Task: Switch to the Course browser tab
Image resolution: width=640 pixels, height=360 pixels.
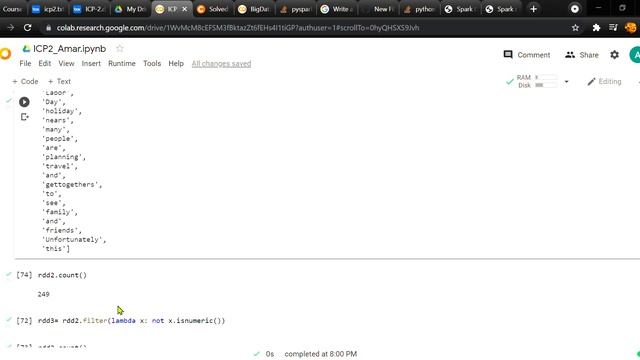Action: 12,9
